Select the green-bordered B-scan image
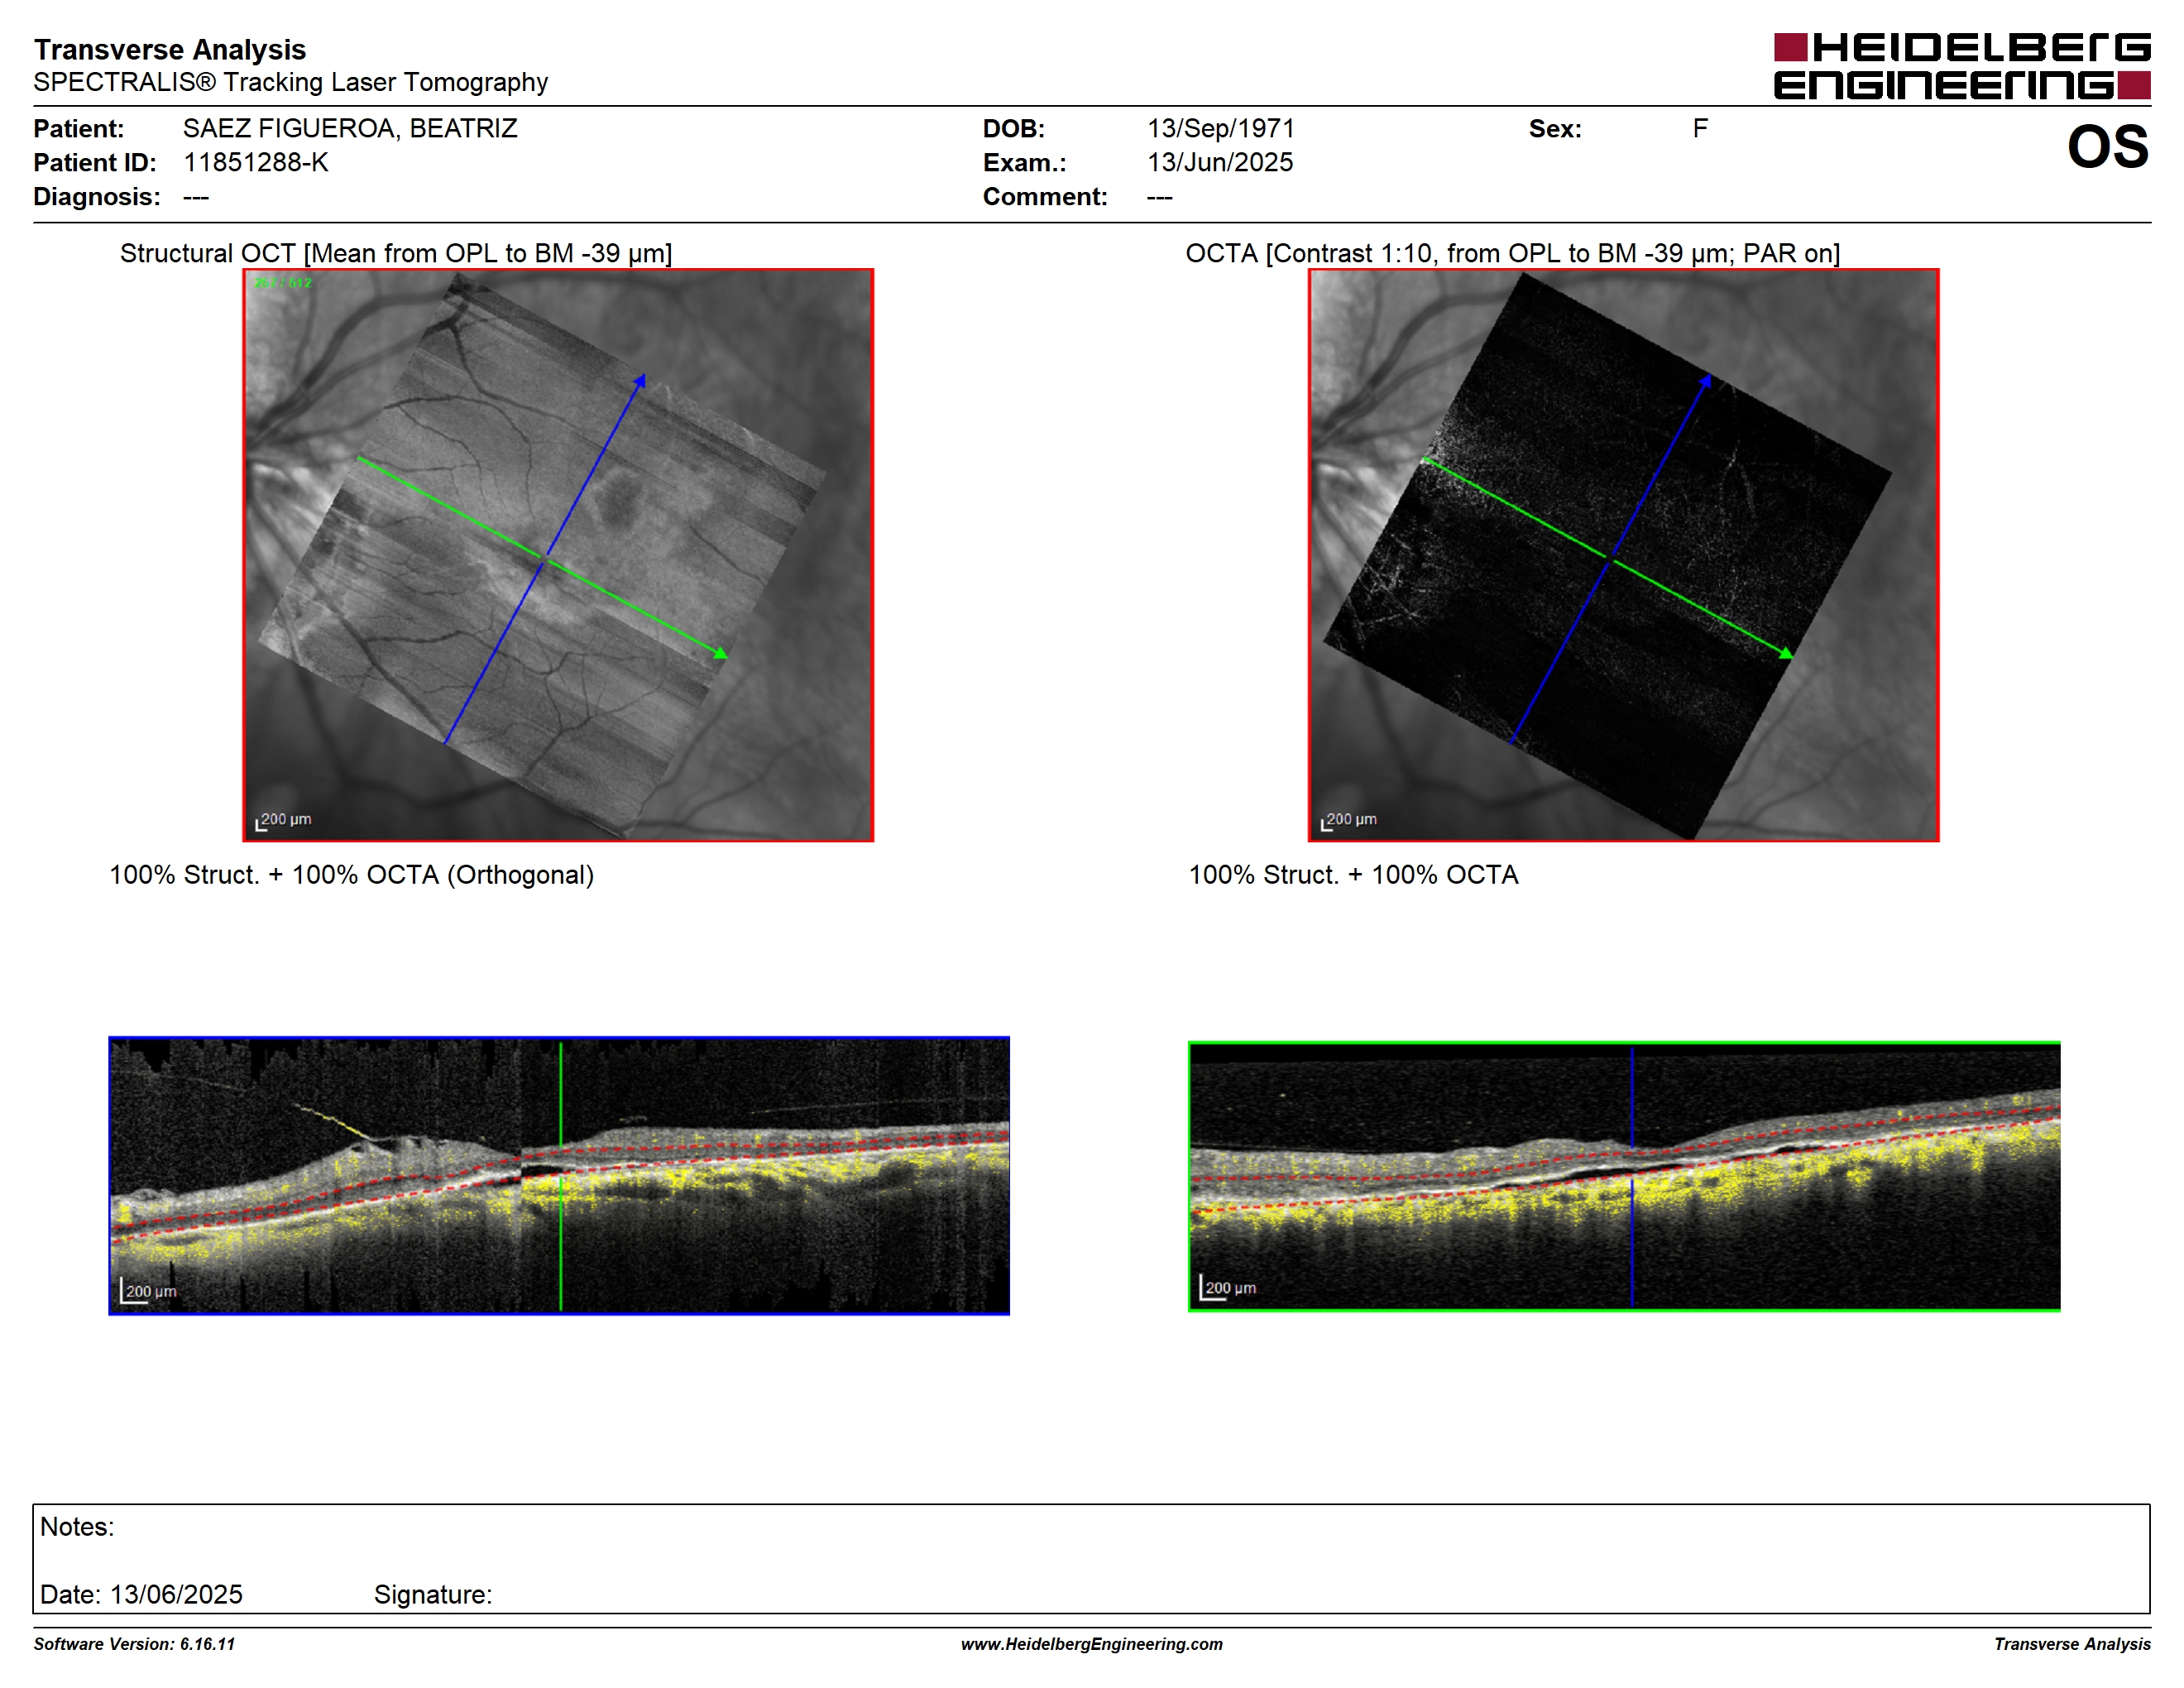The image size is (2184, 1688). 1624,1176
